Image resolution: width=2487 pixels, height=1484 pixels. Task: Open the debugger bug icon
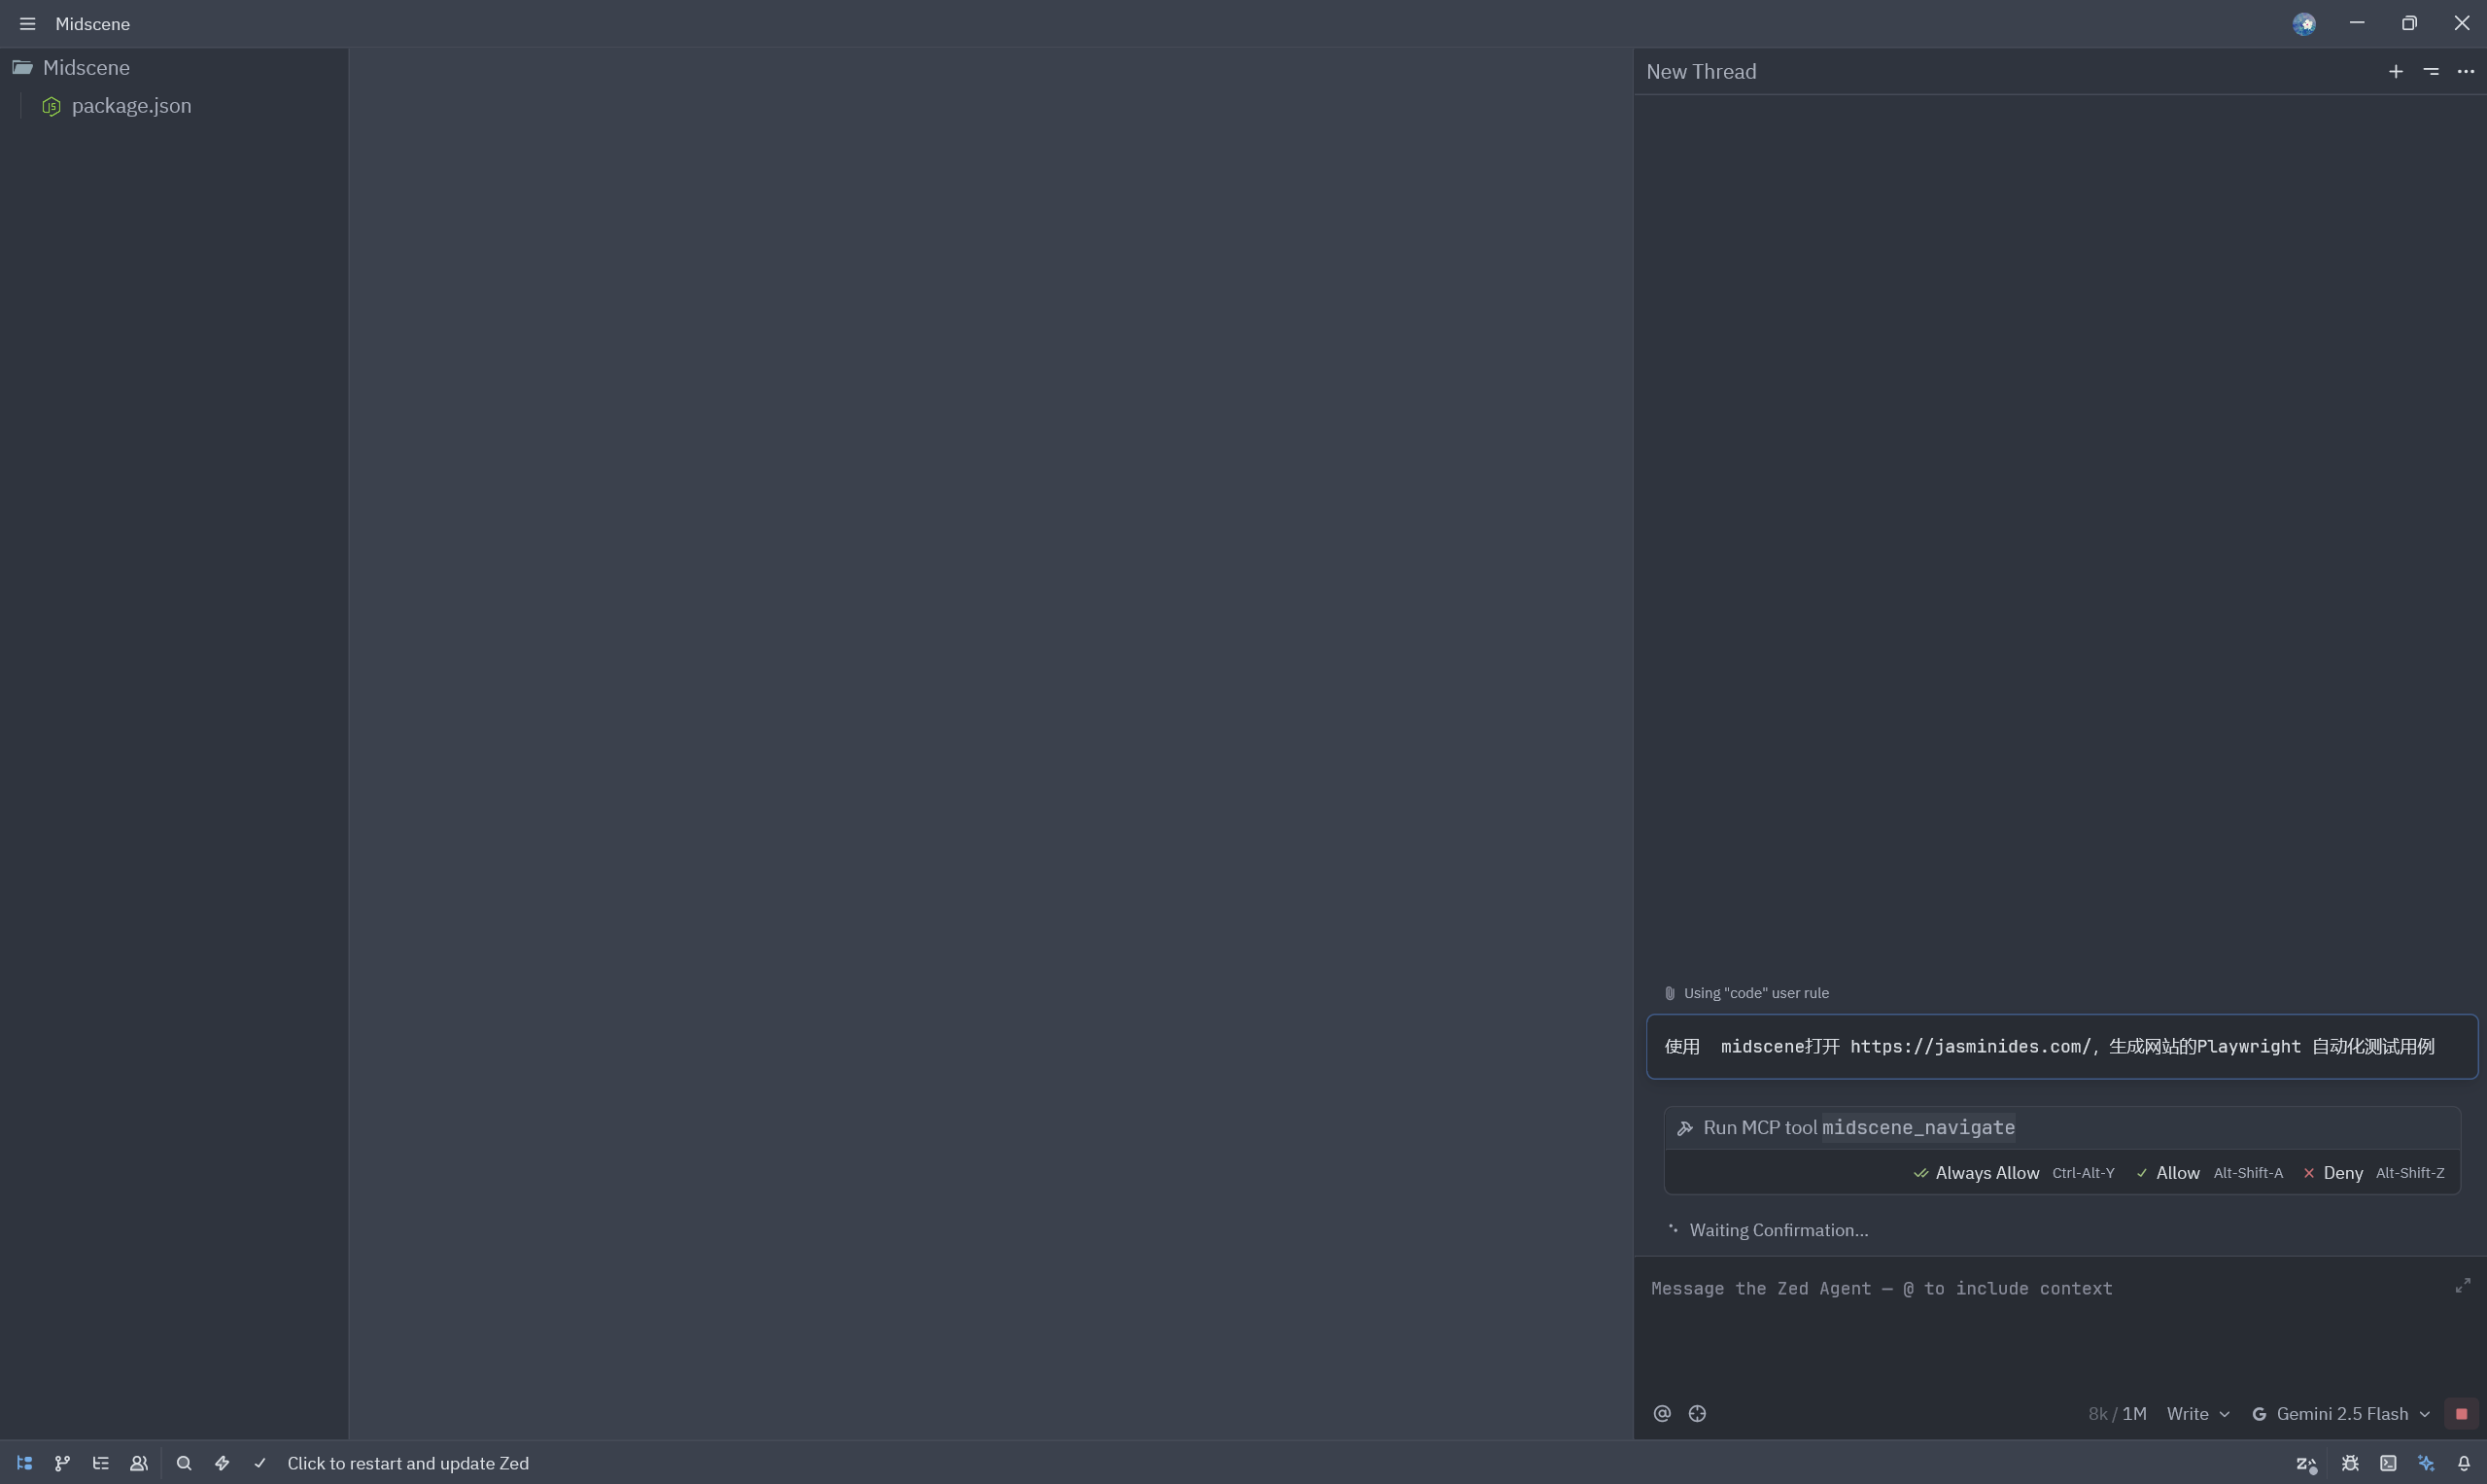(2350, 1463)
